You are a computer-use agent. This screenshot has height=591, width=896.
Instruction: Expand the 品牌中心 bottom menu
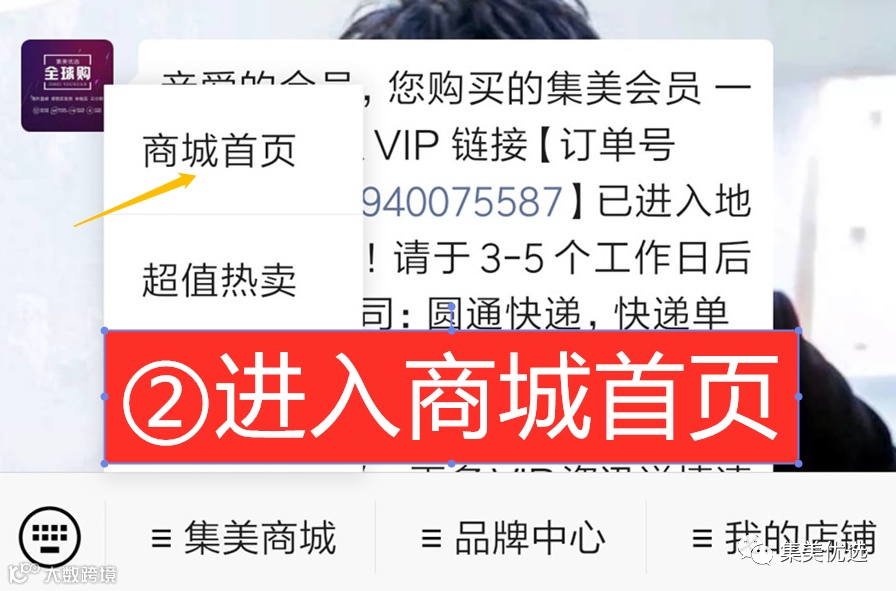511,538
